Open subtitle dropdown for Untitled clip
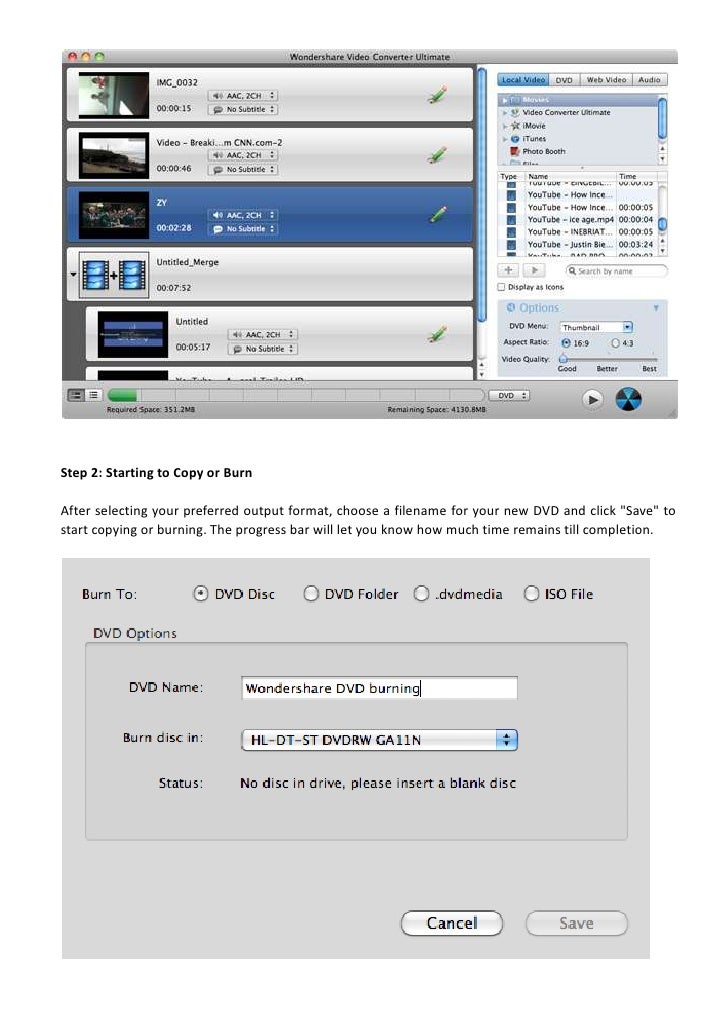 (263, 349)
